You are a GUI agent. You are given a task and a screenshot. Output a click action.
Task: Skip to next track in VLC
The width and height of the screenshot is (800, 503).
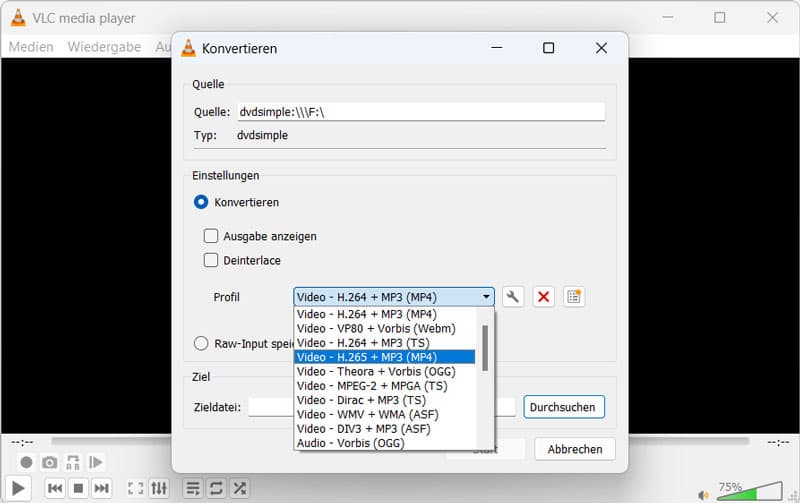tap(102, 488)
